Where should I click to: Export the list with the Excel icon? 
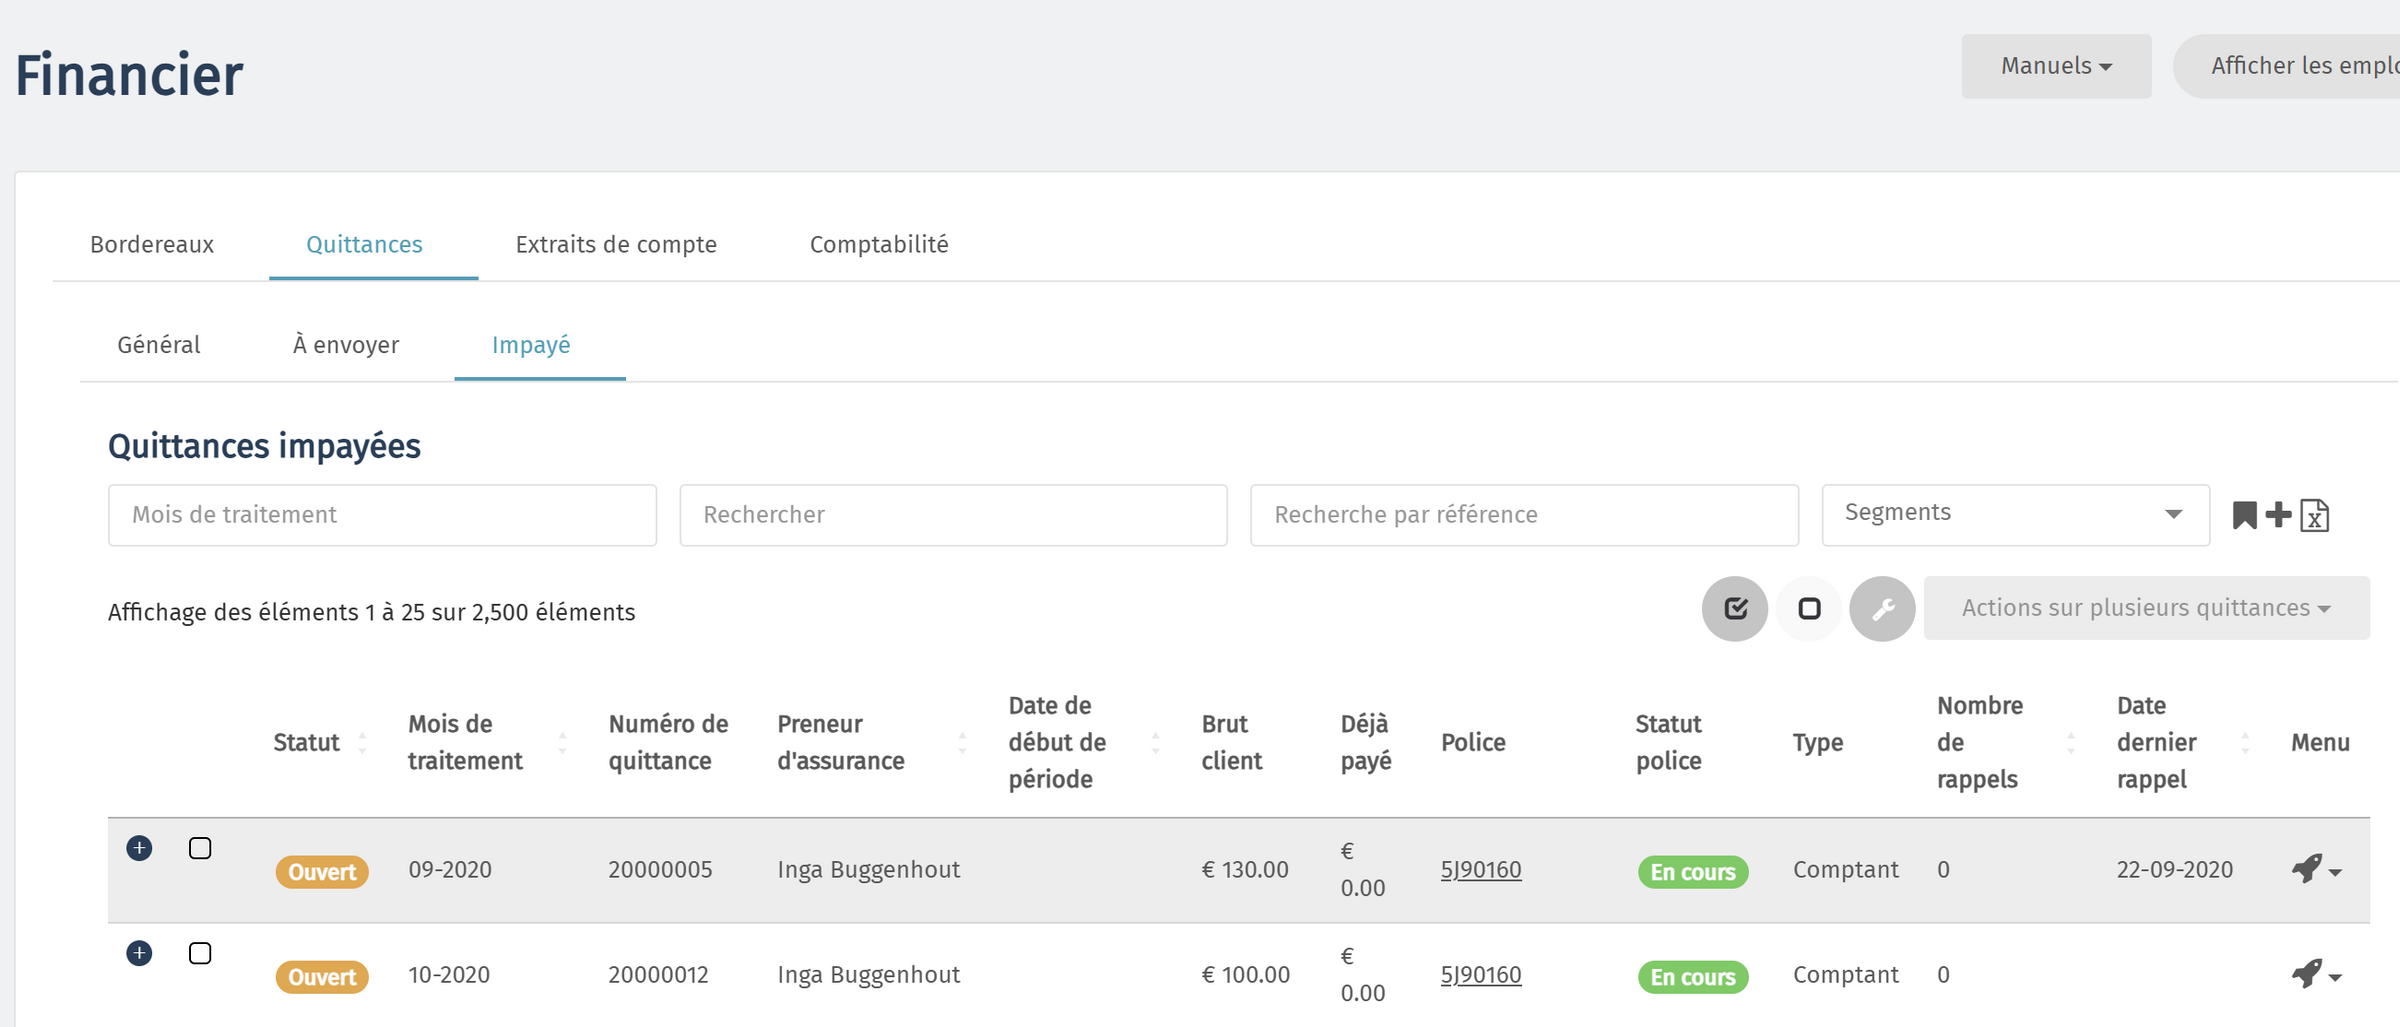(x=2315, y=515)
